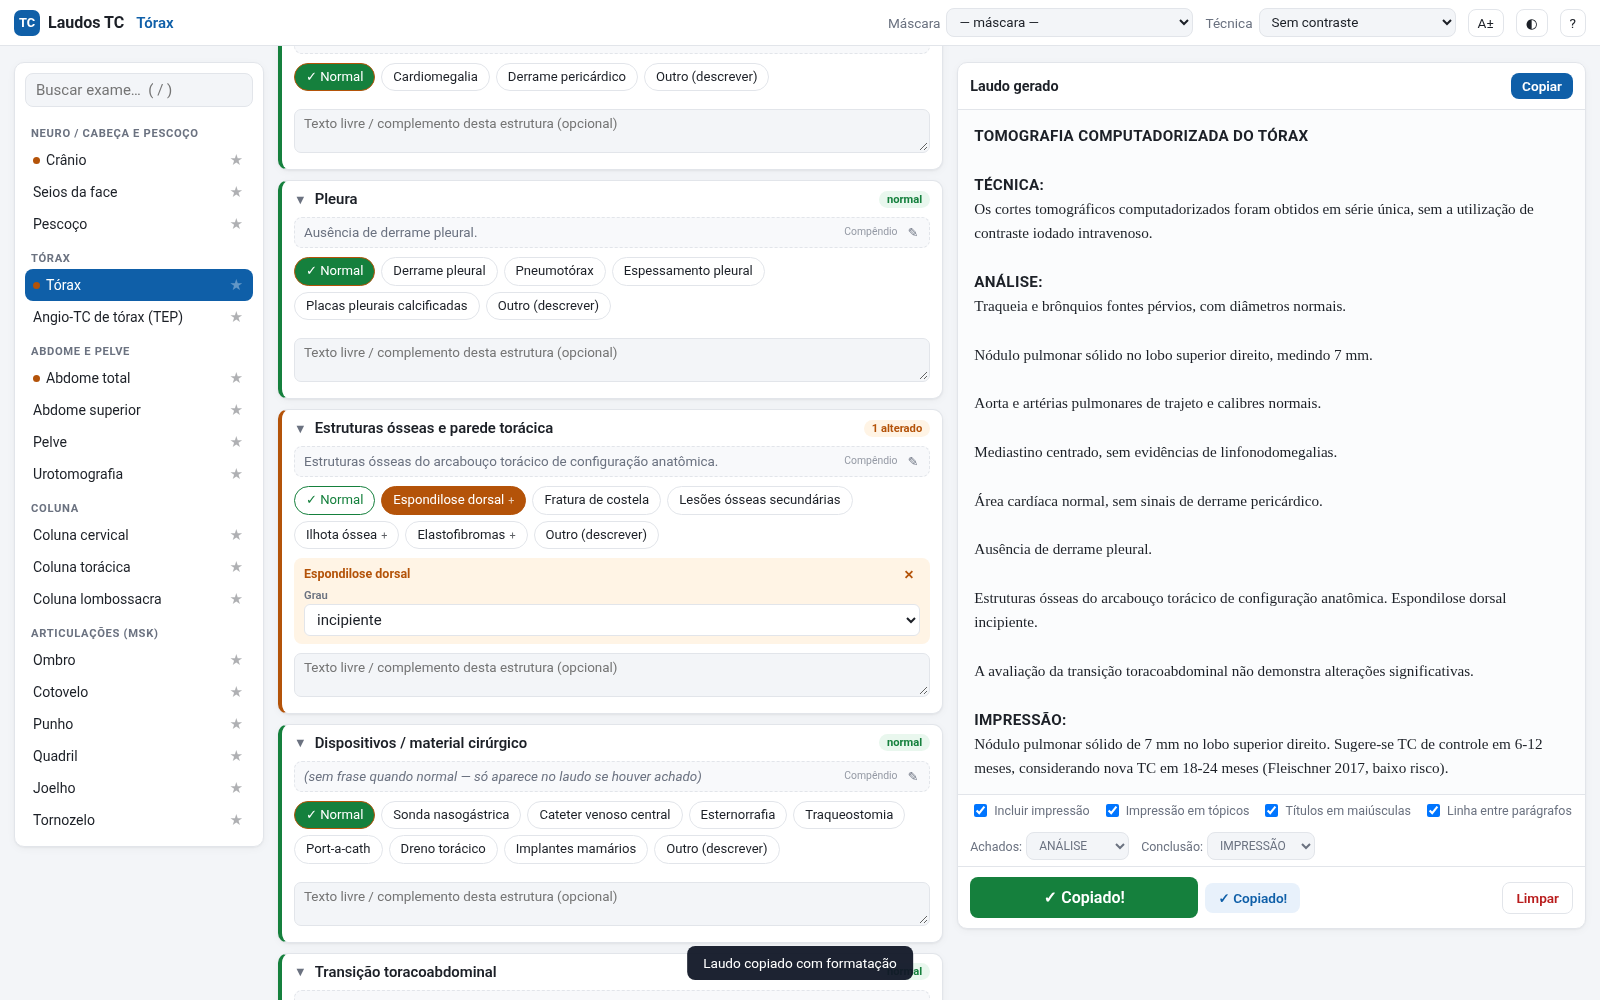1600x1000 pixels.
Task: Click the TC app logo icon
Action: click(x=27, y=23)
